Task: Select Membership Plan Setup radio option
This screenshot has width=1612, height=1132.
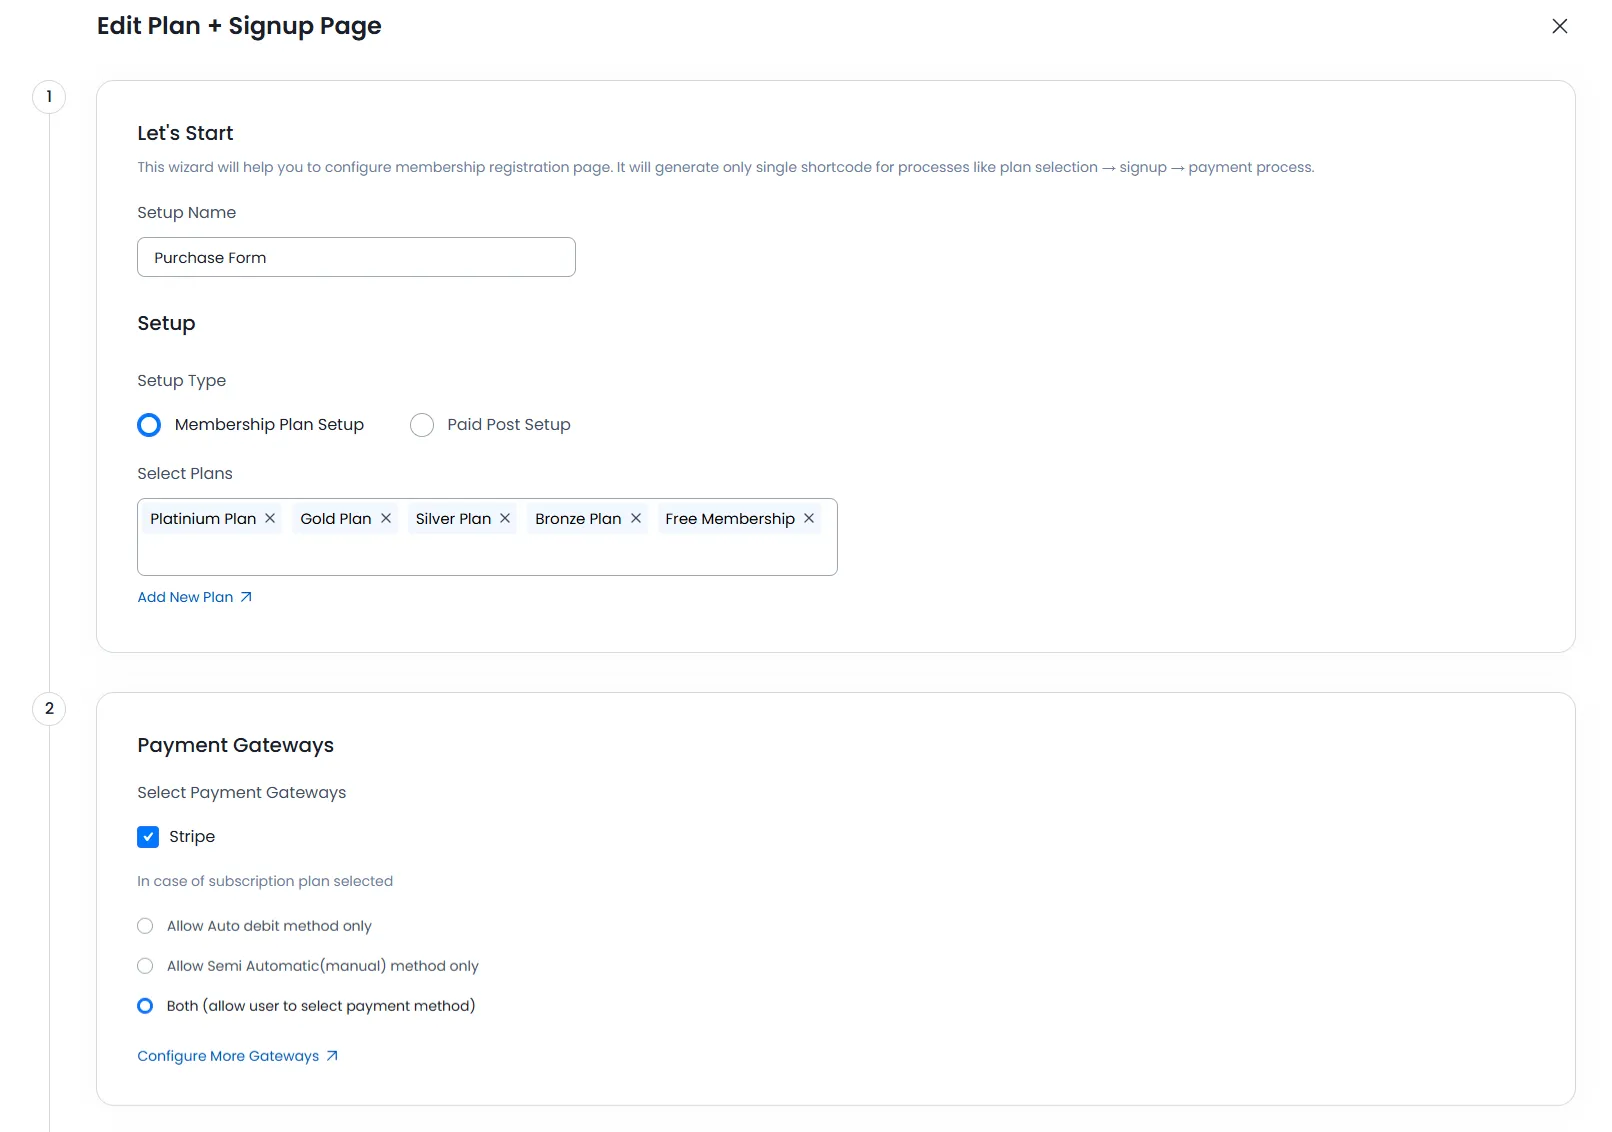Action: (x=149, y=425)
